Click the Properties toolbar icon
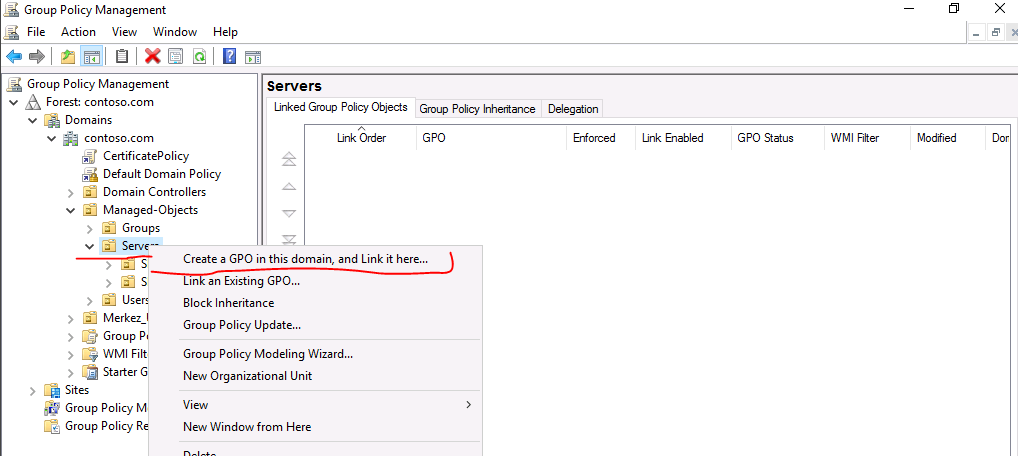Viewport: 1018px width, 456px height. coord(175,57)
